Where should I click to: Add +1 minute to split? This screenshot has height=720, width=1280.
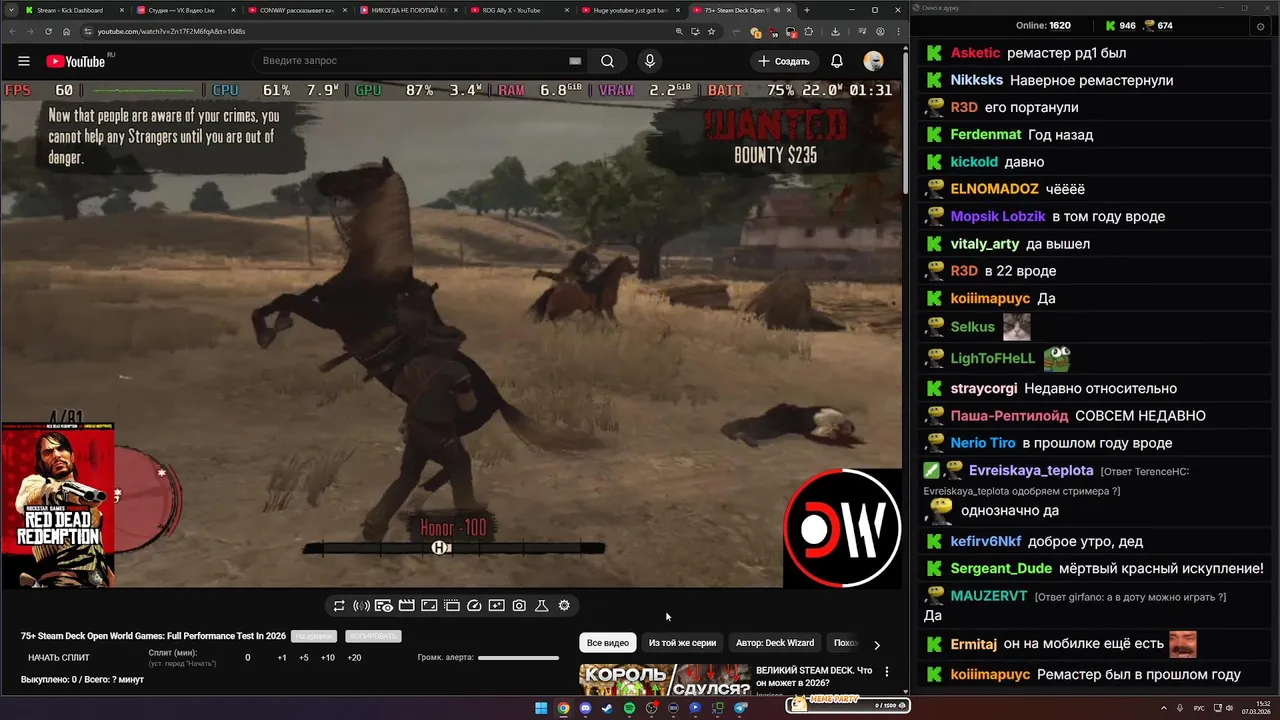tap(282, 658)
